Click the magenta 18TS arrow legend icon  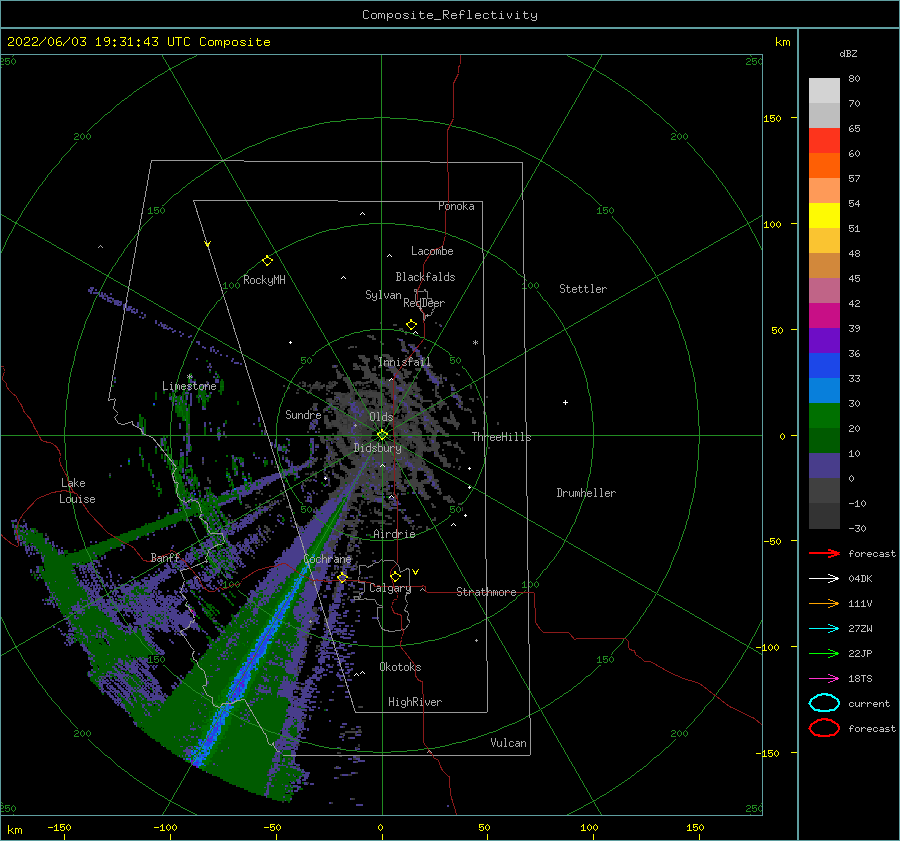[824, 679]
